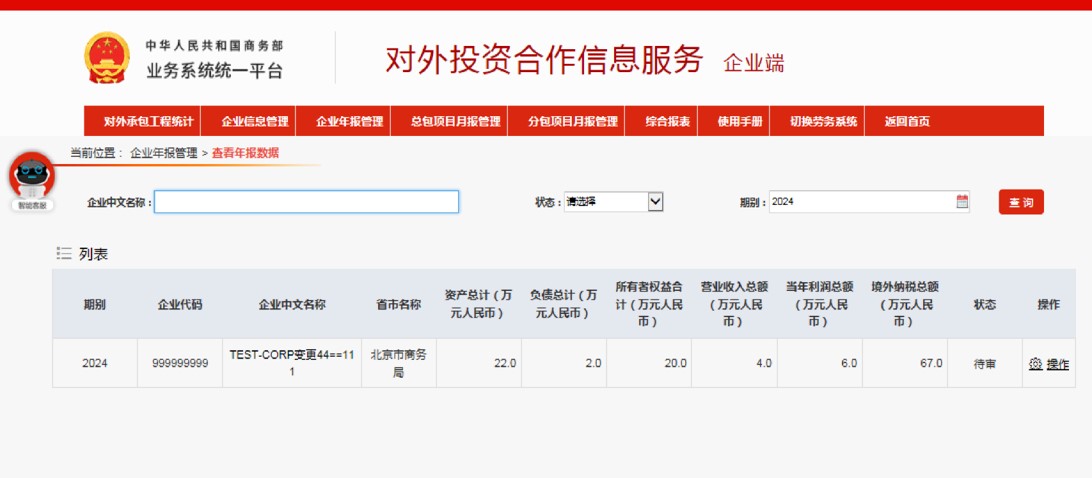The height and width of the screenshot is (478, 1092).
Task: Click the TEST-CORP变更44==111 name cell
Action: pos(292,364)
